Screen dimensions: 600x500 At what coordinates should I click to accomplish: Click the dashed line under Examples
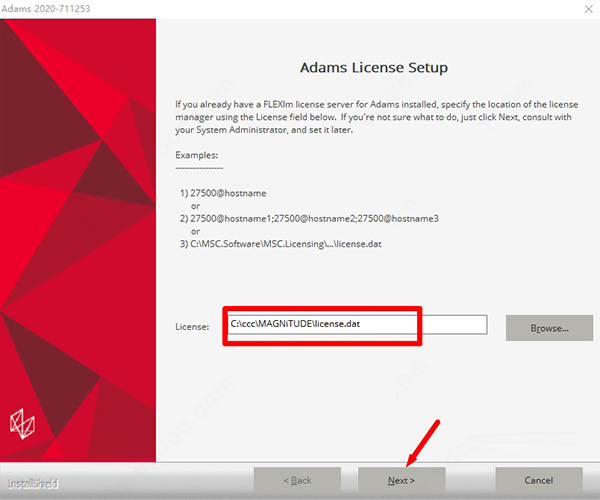tap(199, 167)
